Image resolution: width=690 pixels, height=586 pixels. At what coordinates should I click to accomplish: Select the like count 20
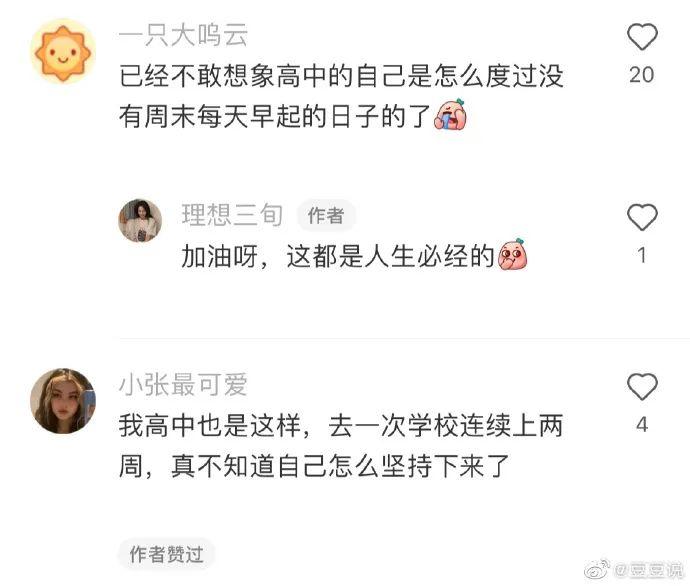coord(642,75)
